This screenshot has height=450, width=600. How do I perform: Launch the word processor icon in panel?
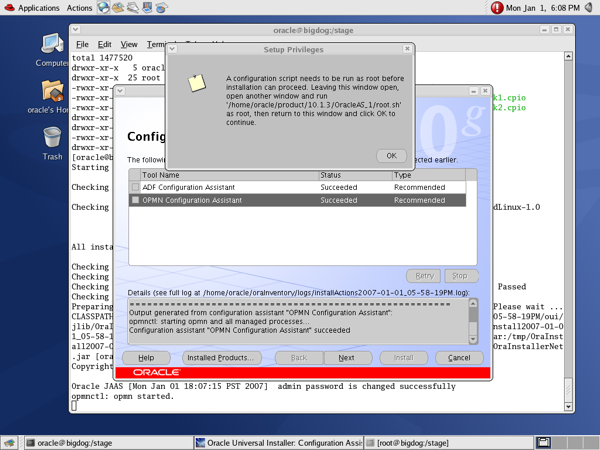133,7
